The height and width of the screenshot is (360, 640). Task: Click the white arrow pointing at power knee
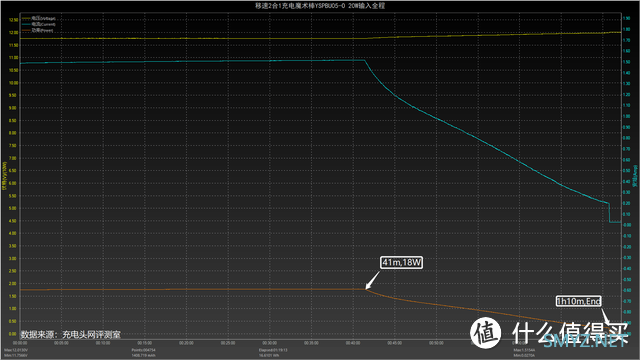(x=372, y=280)
